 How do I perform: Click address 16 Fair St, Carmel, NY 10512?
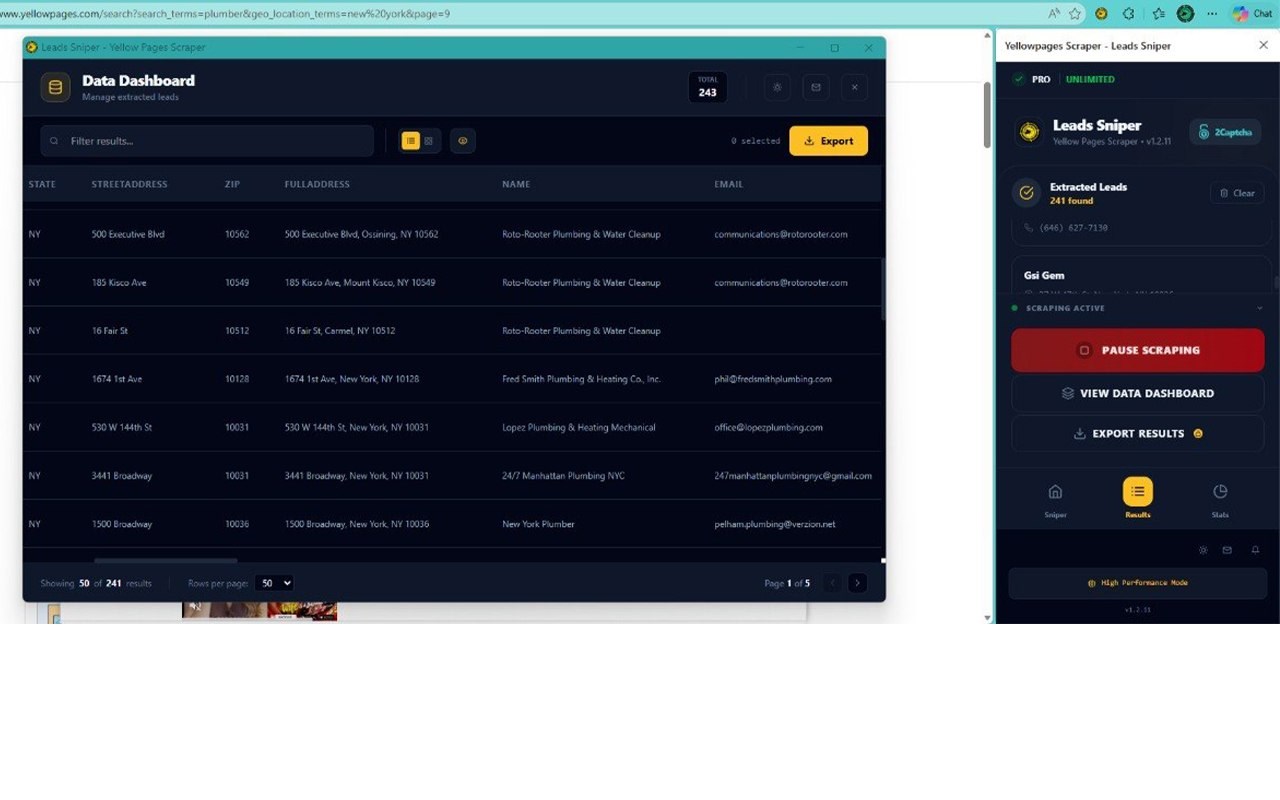tap(340, 331)
